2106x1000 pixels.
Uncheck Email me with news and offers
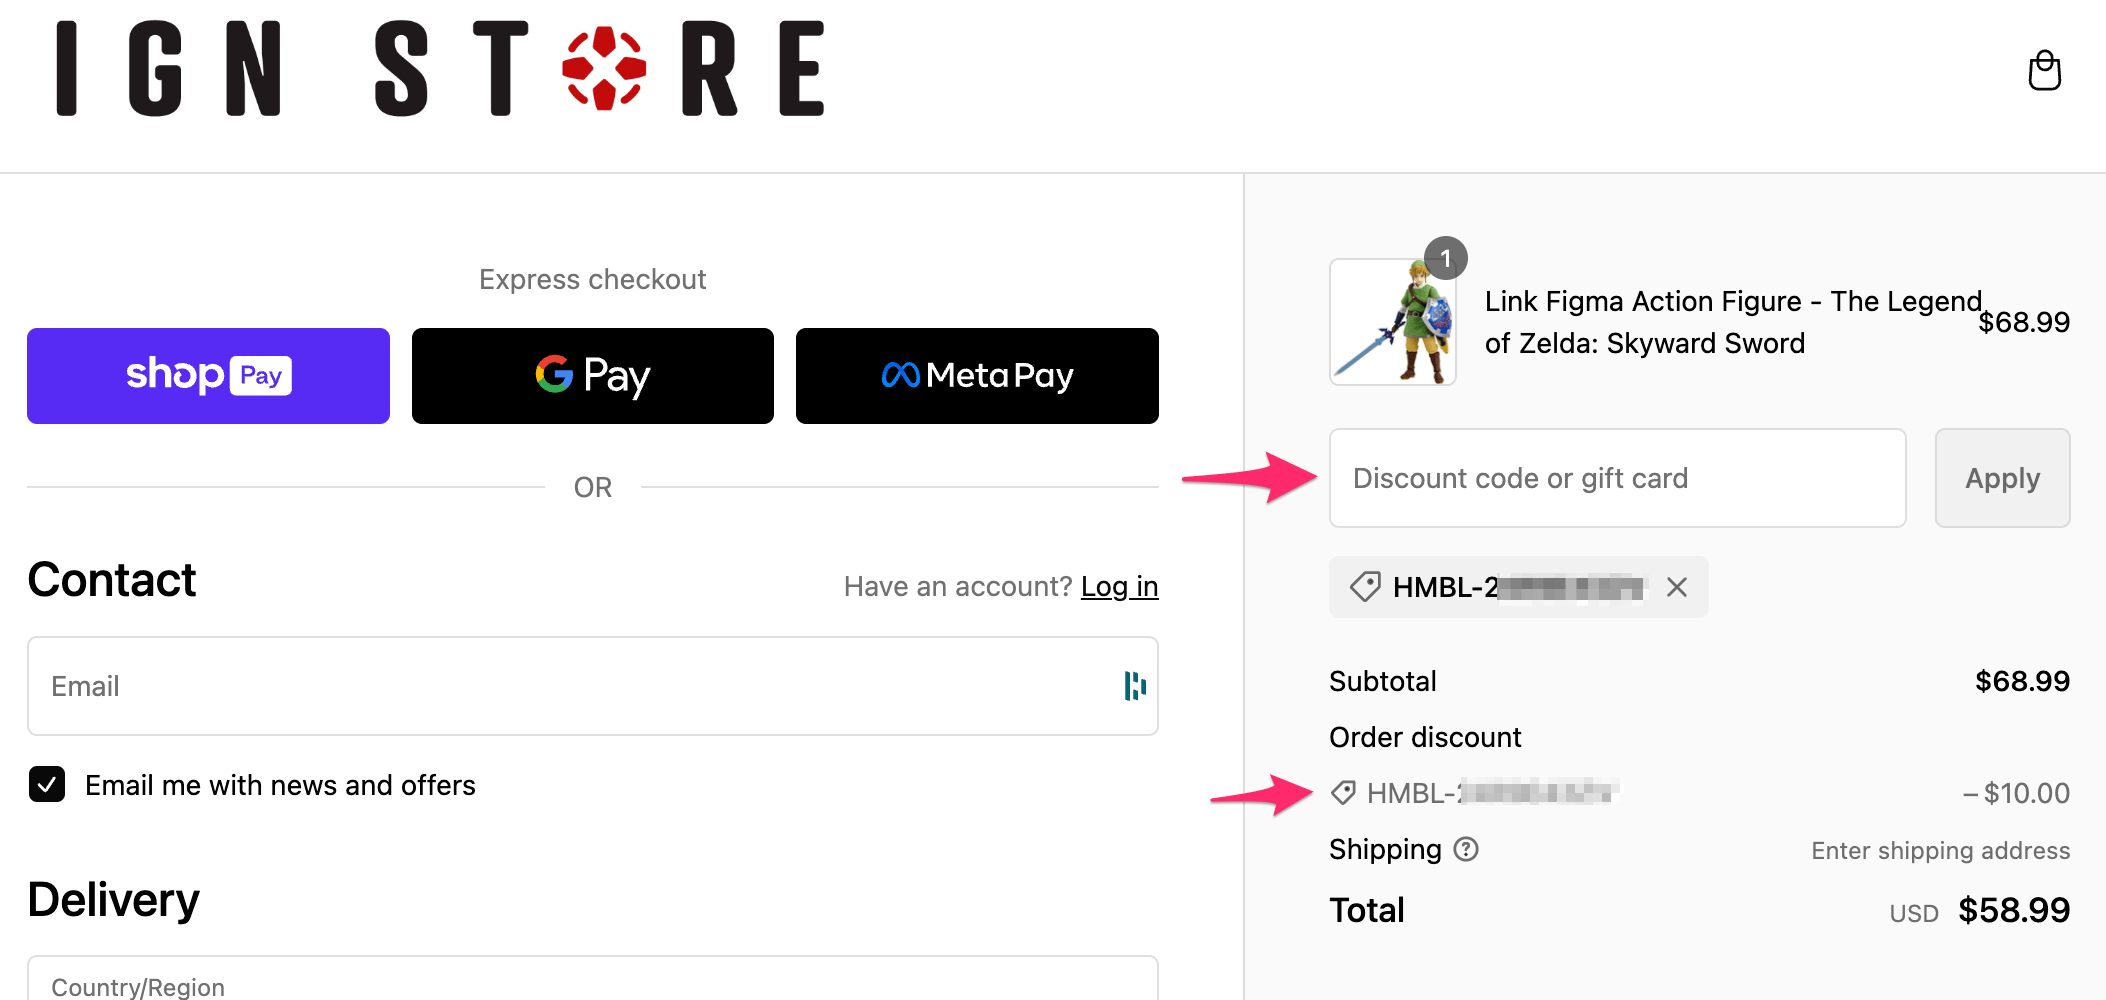coord(46,785)
